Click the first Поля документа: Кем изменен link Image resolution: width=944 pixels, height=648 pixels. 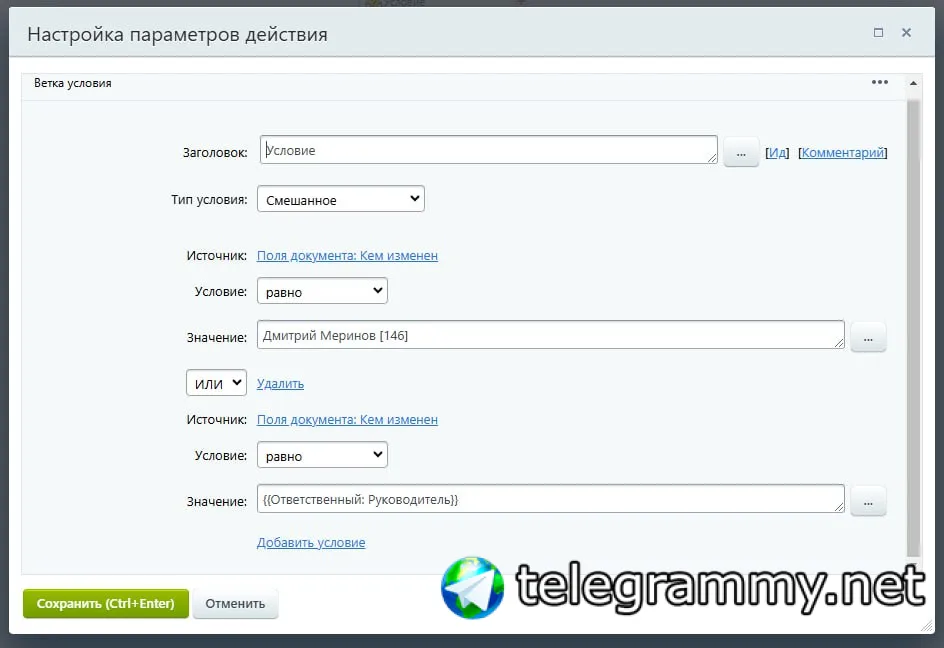pyautogui.click(x=347, y=255)
